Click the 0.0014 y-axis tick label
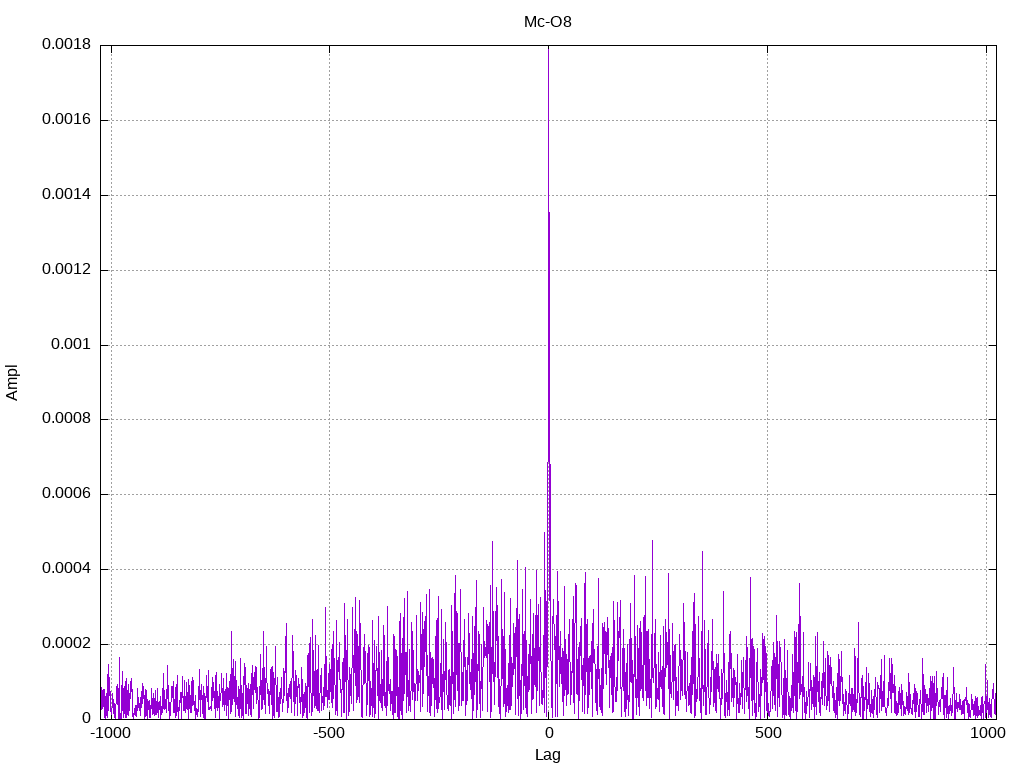This screenshot has width=1024, height=768. pyautogui.click(x=67, y=194)
